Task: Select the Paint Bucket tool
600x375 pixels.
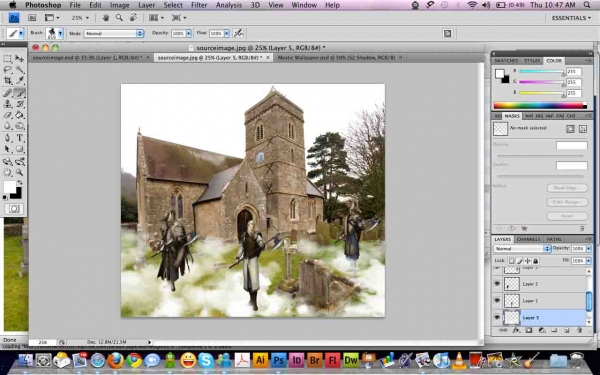Action: coord(20,115)
